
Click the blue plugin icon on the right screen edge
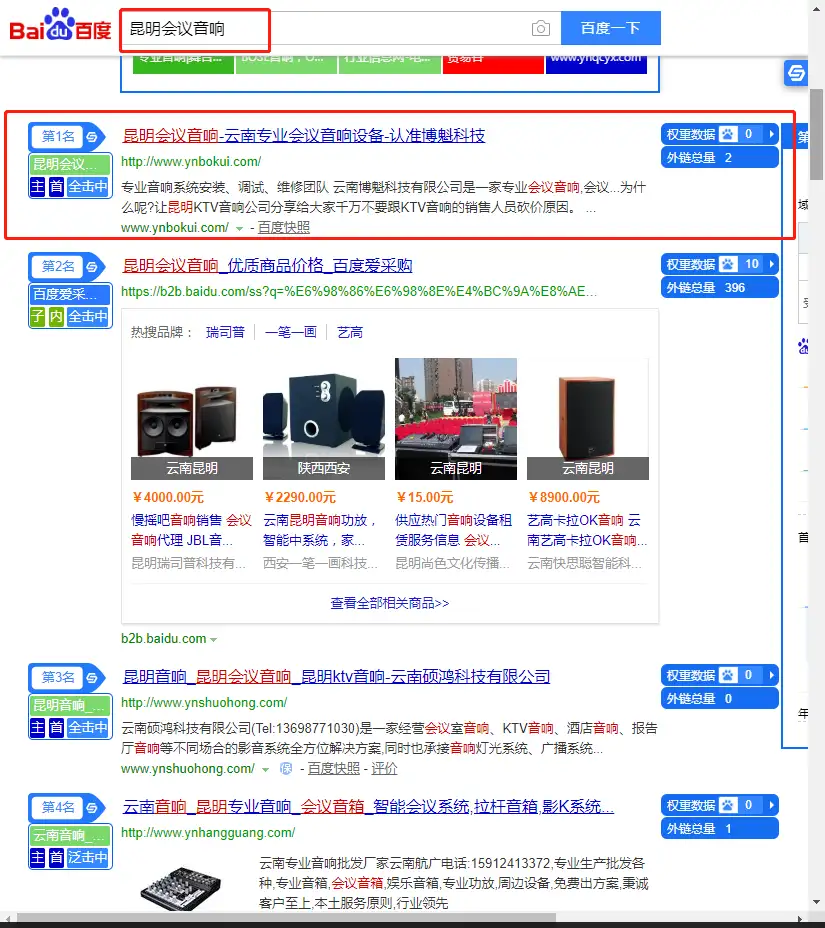pos(796,73)
